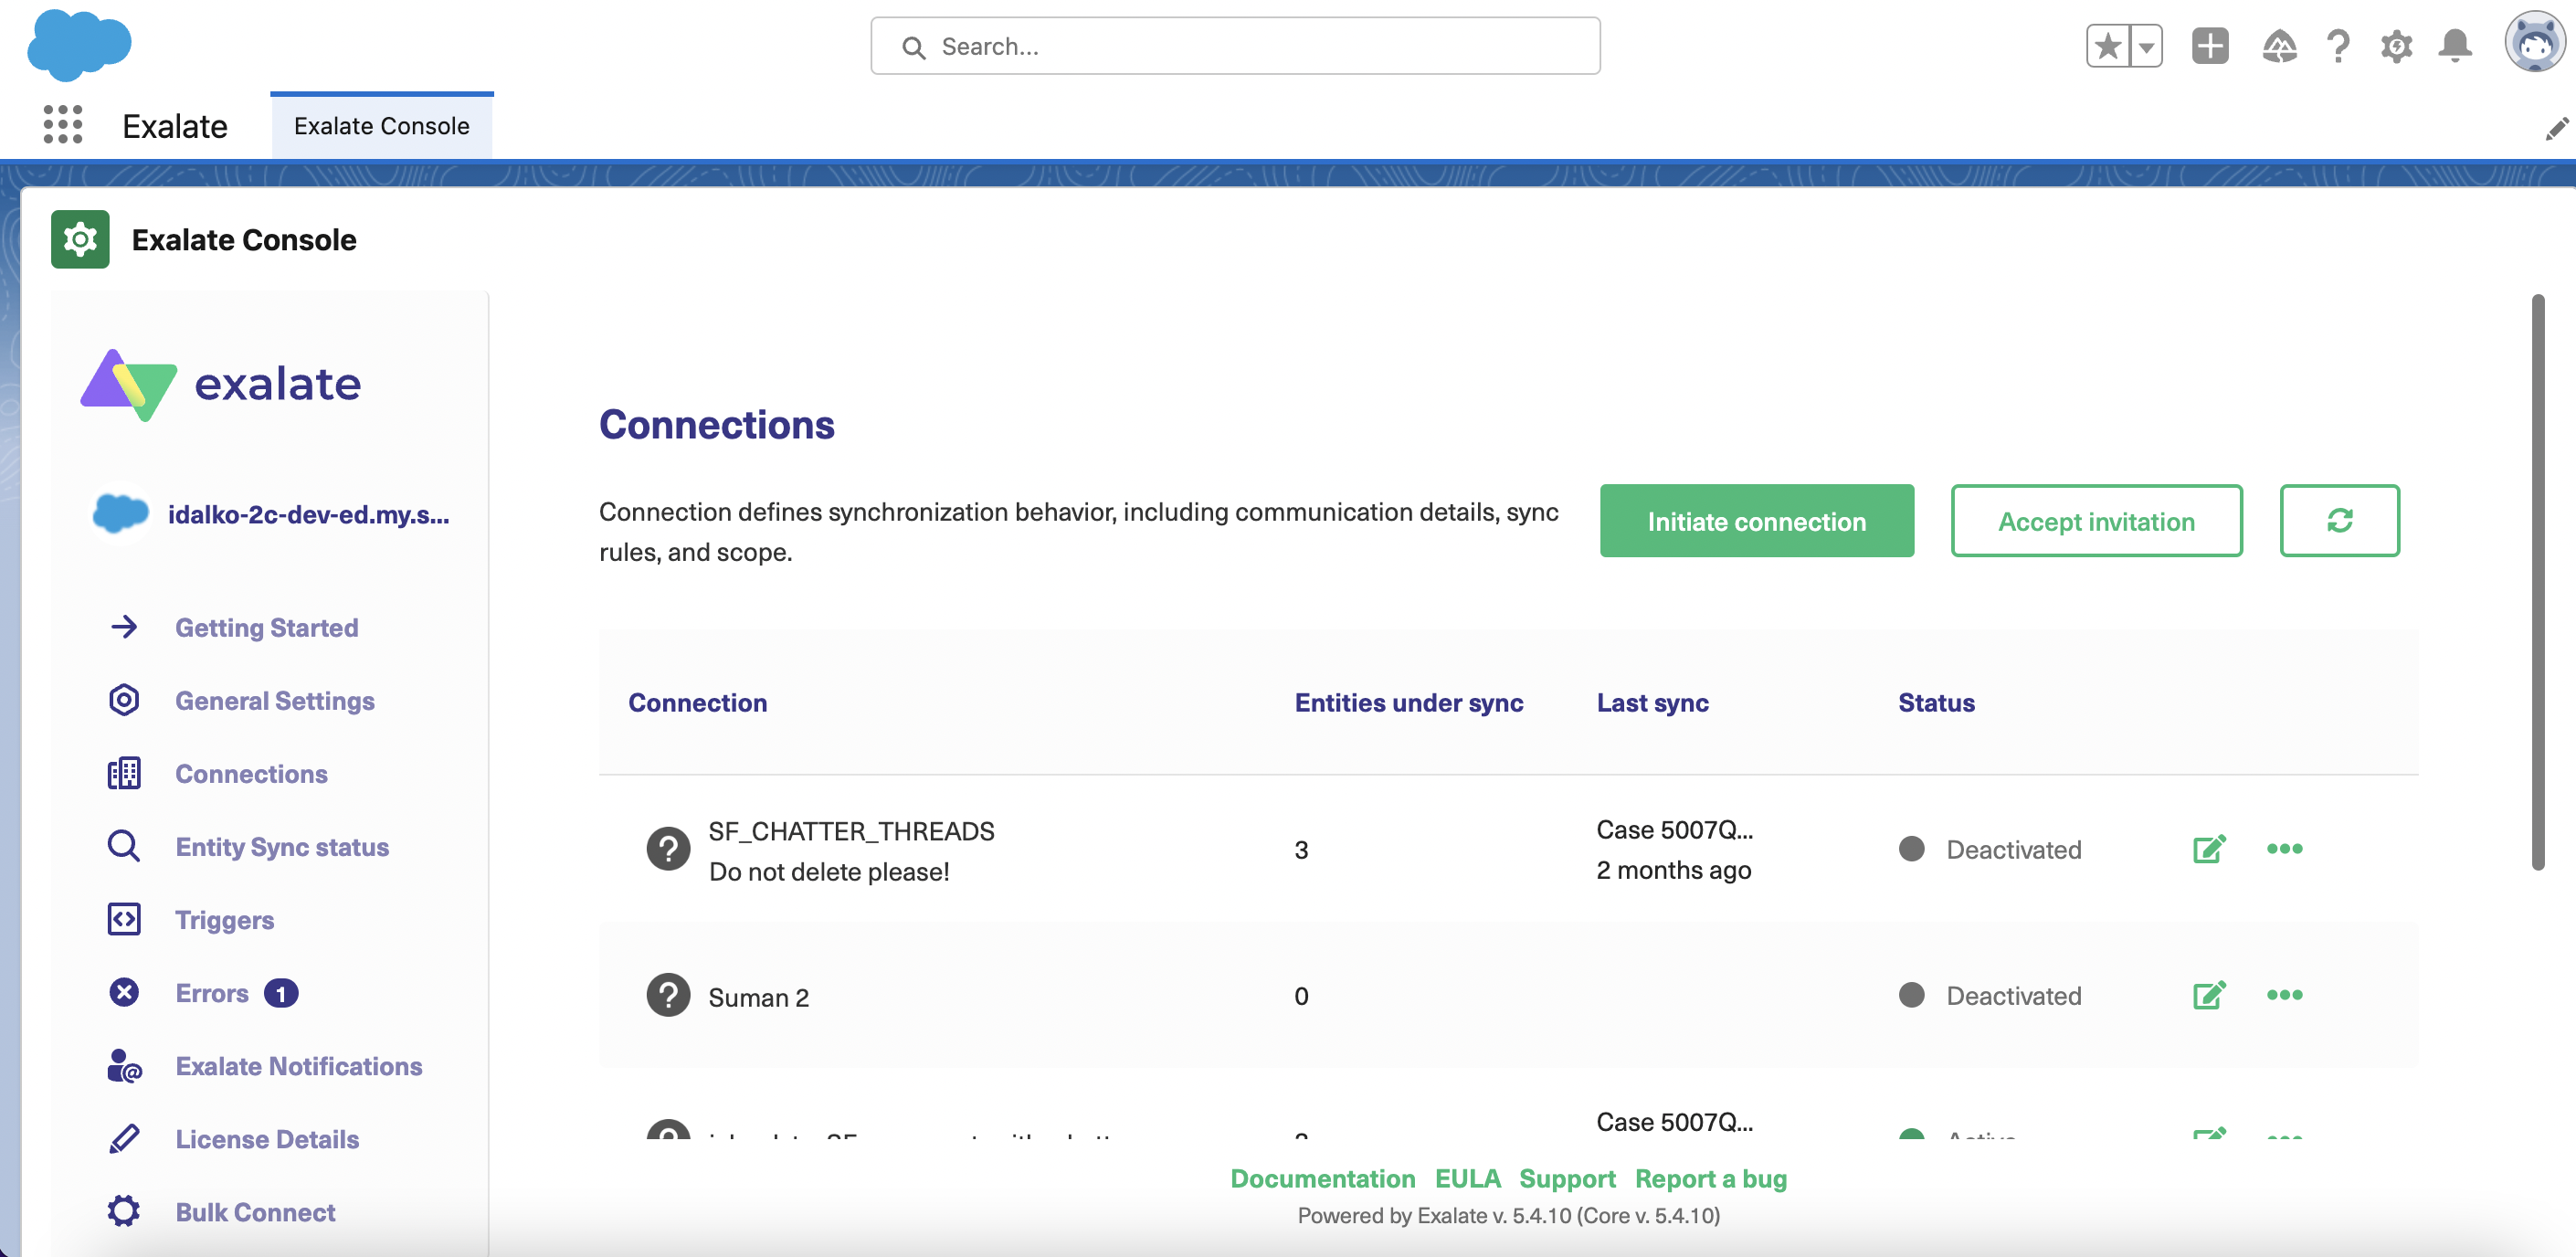Click the Connections tab in sidebar

coord(251,774)
